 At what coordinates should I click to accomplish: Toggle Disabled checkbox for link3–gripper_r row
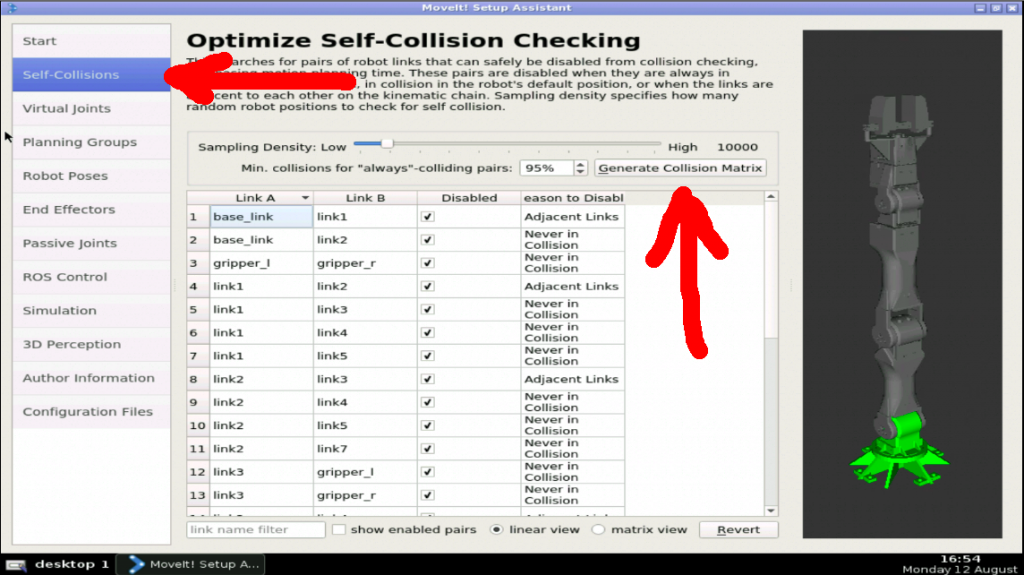coord(428,495)
